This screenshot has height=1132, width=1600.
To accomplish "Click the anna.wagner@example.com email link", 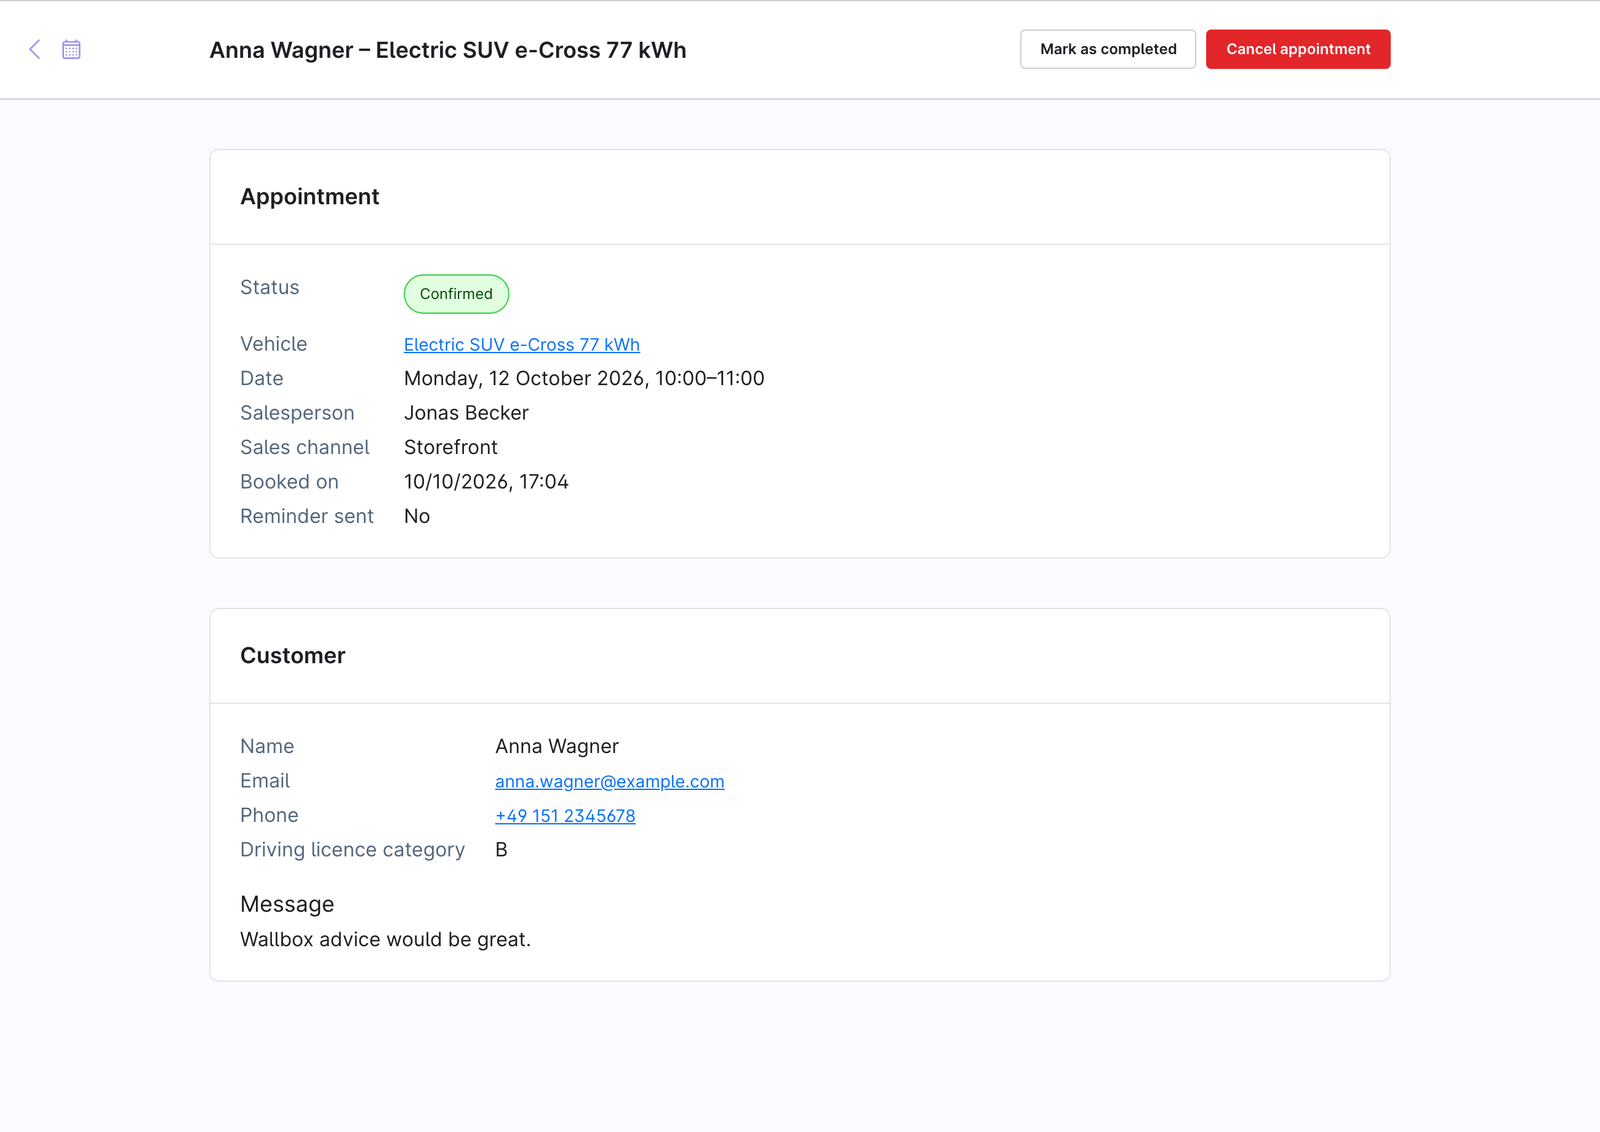I will (610, 782).
